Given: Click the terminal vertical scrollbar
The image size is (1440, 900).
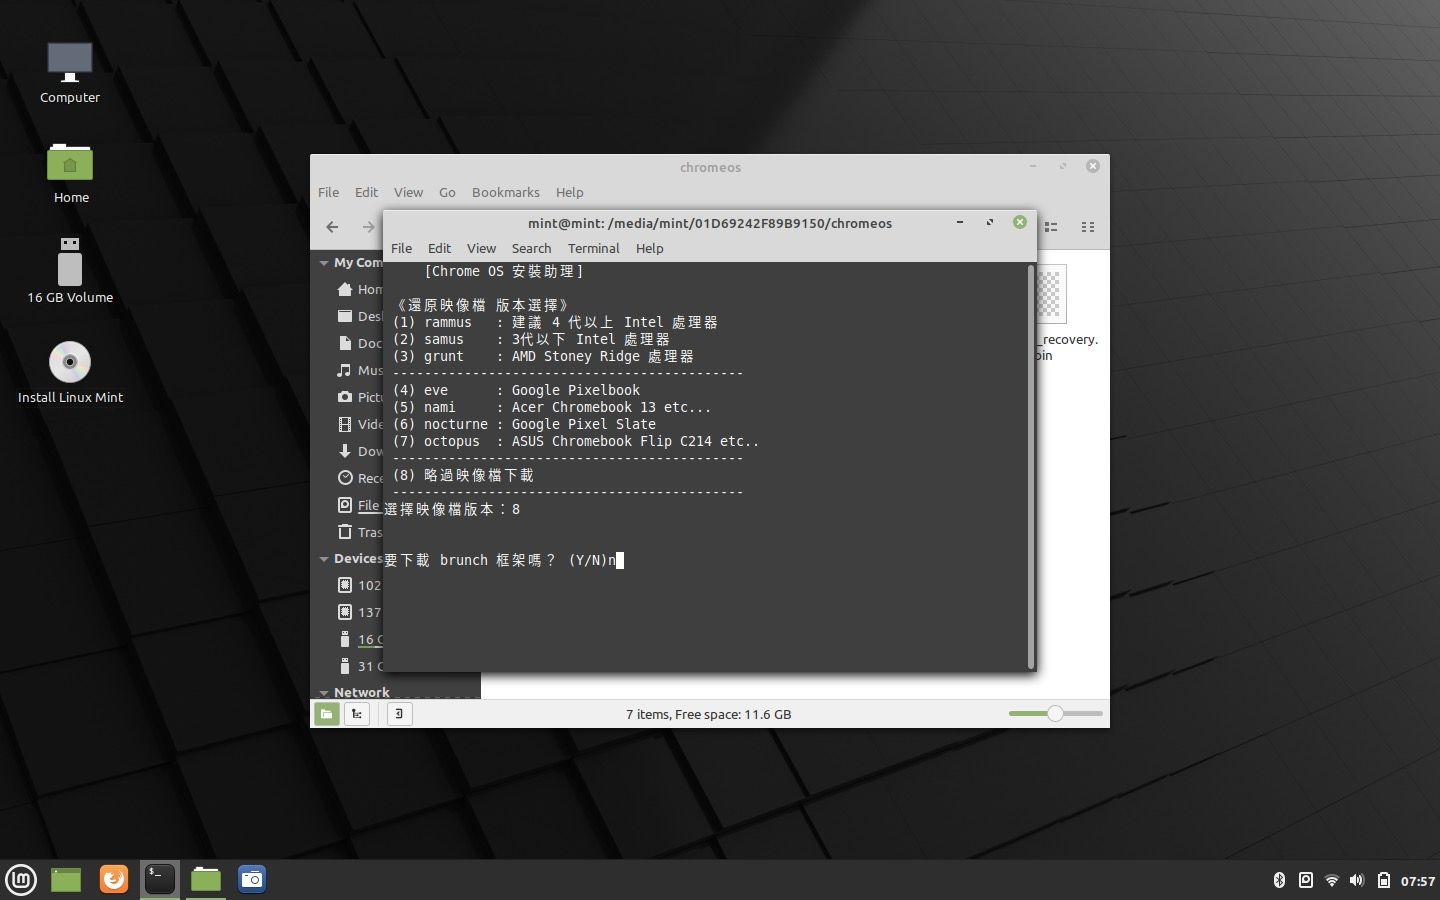Looking at the screenshot, I should [x=1030, y=466].
